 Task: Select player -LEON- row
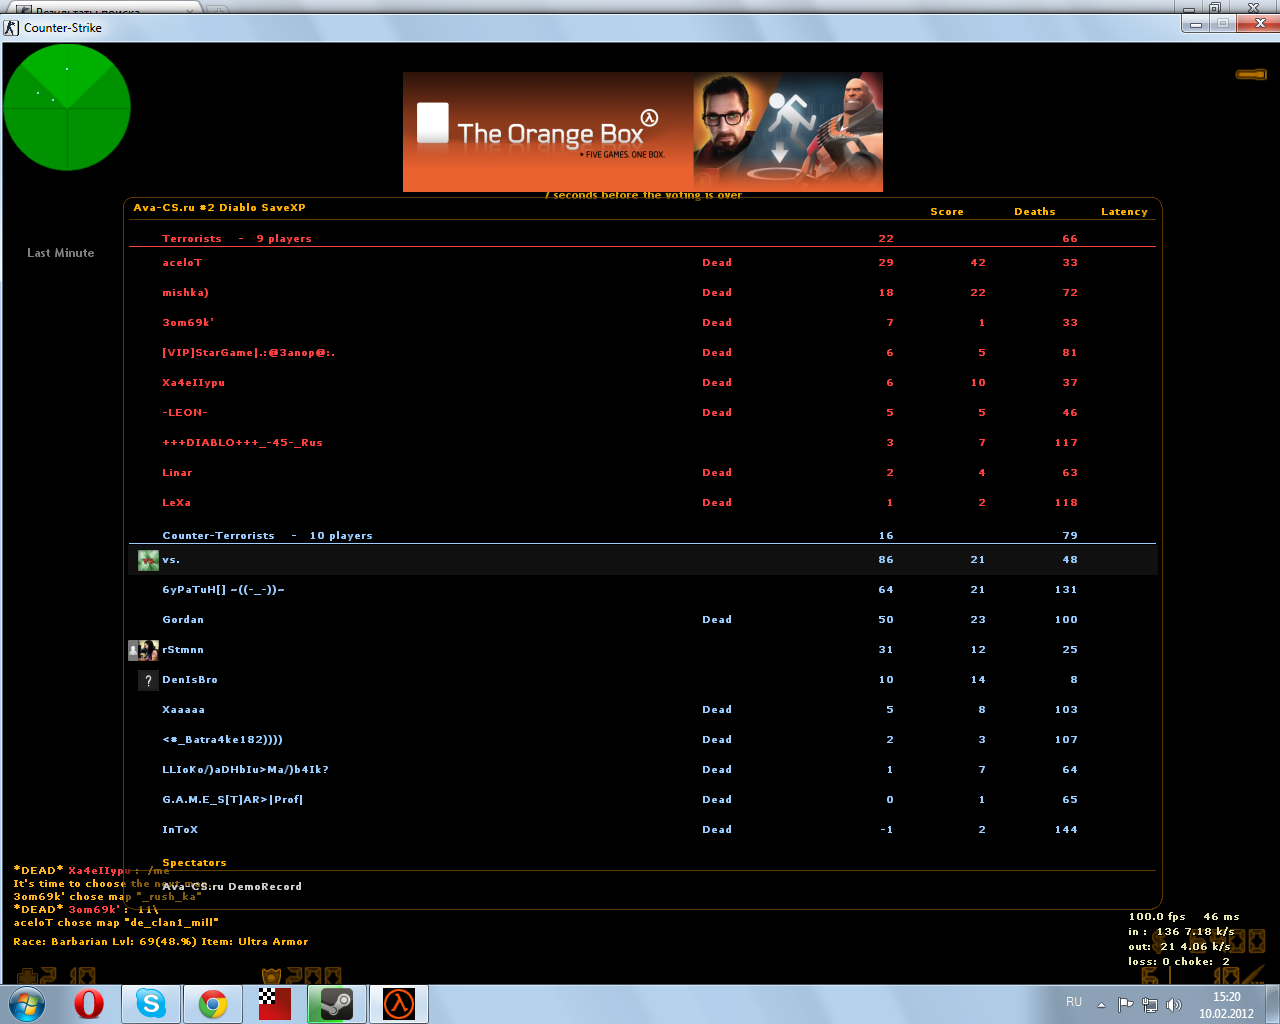pos(642,413)
